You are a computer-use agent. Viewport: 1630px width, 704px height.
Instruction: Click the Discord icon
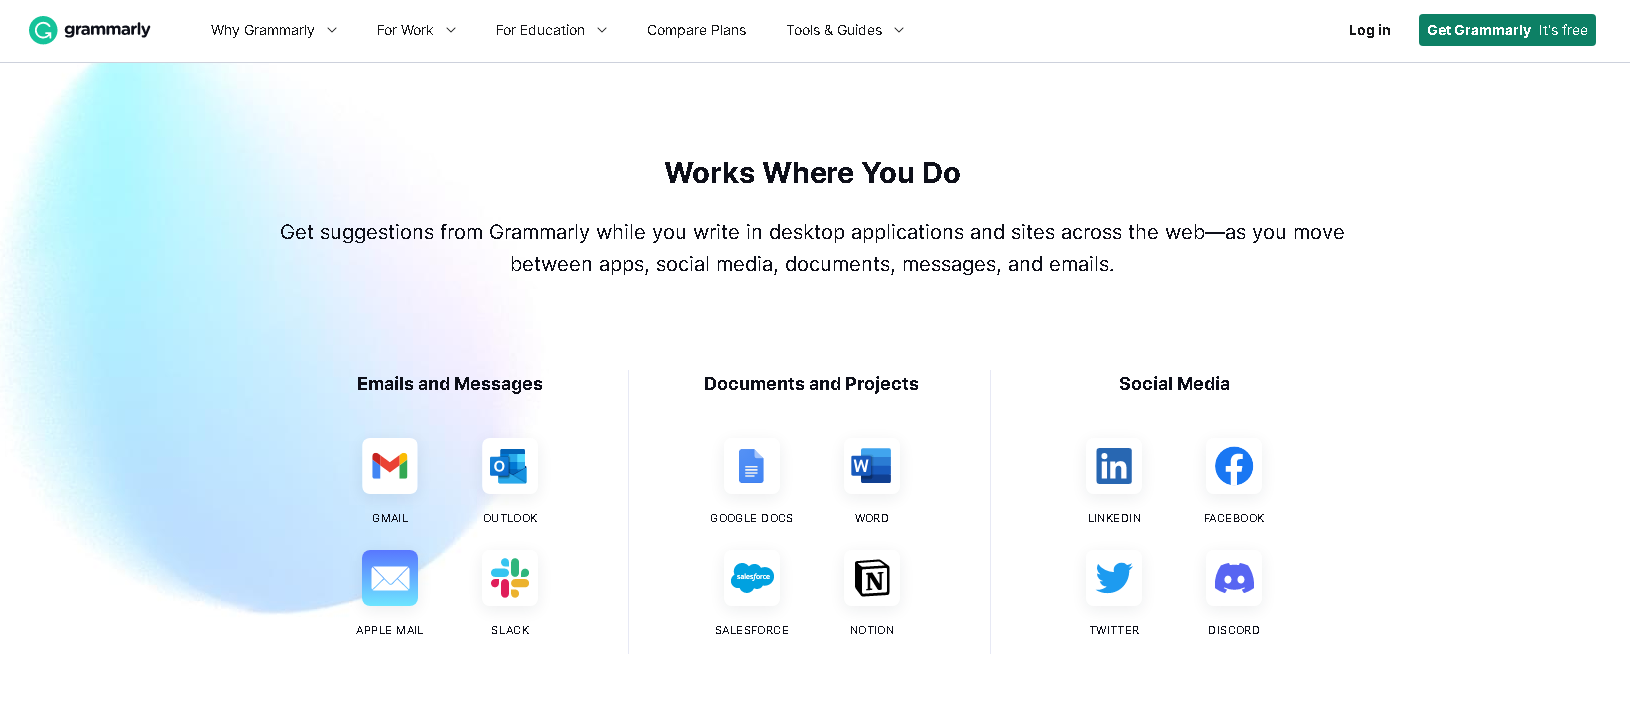click(1234, 578)
